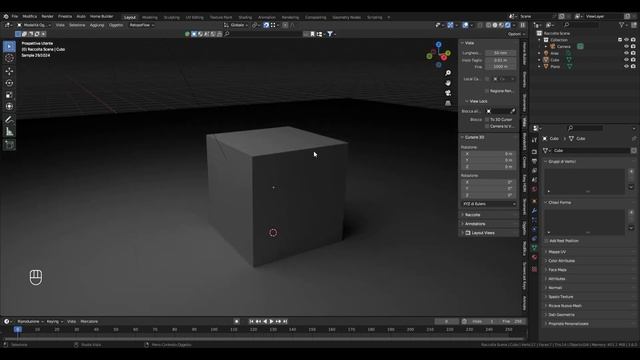
Task: Select the 3D Cursor tool
Action: point(9,58)
